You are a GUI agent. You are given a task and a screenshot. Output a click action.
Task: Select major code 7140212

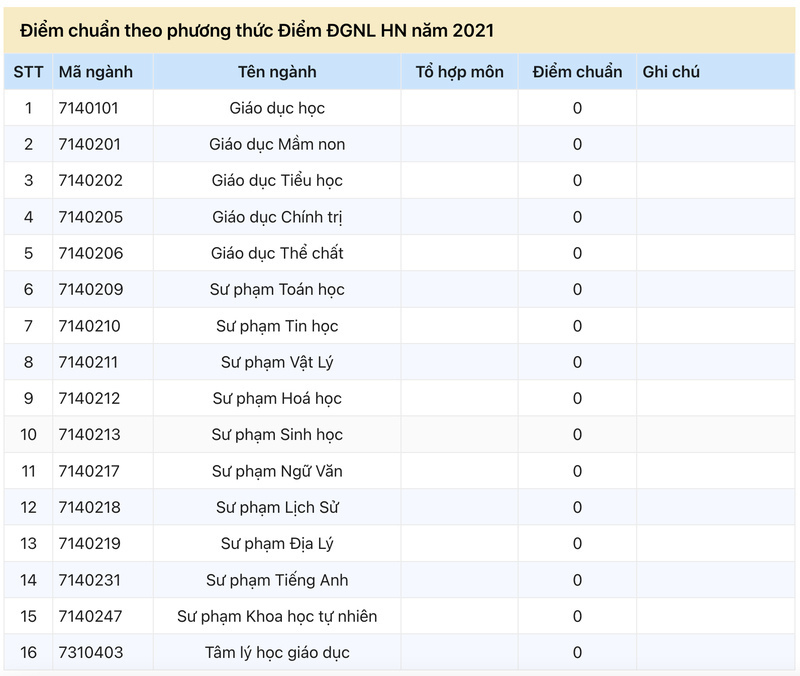point(89,398)
